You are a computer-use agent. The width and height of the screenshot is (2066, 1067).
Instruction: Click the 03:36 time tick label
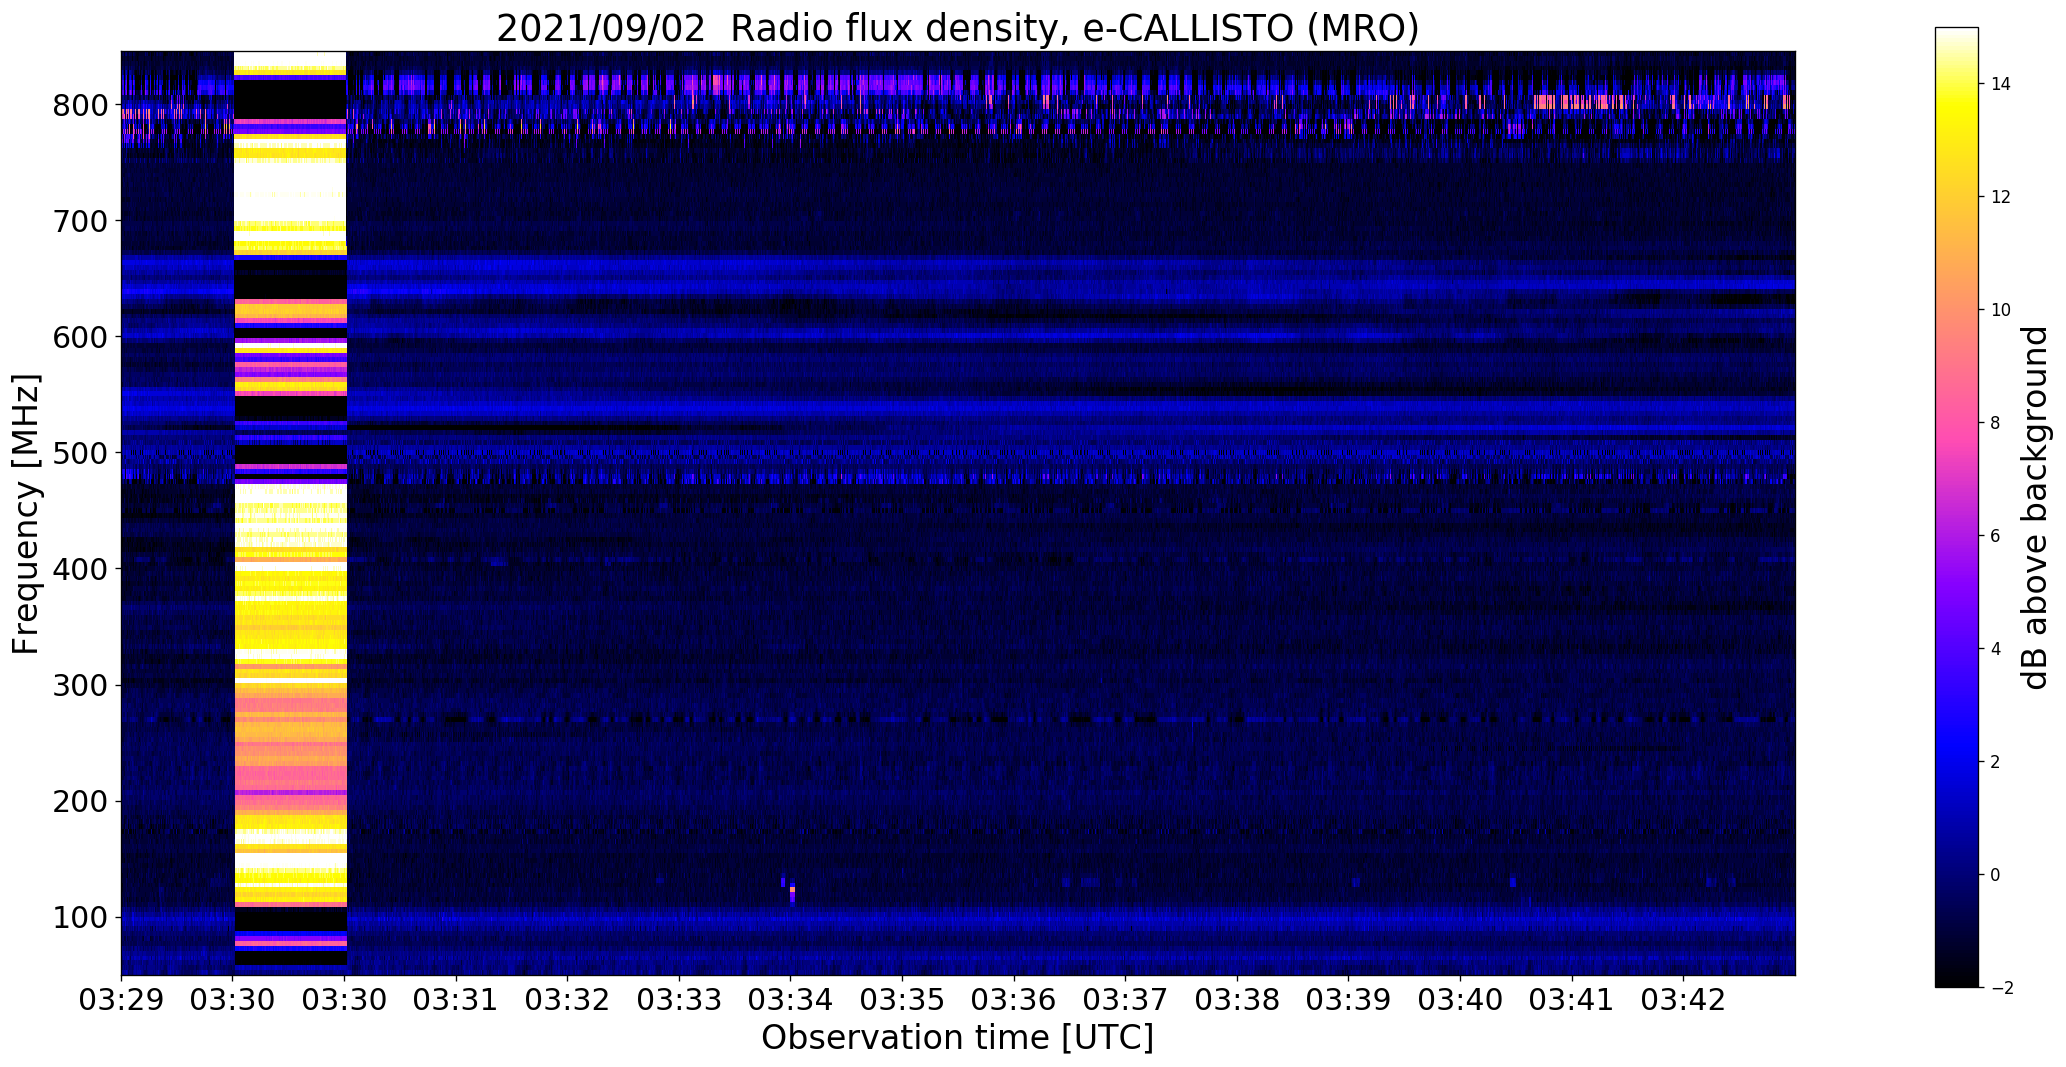click(1014, 1000)
